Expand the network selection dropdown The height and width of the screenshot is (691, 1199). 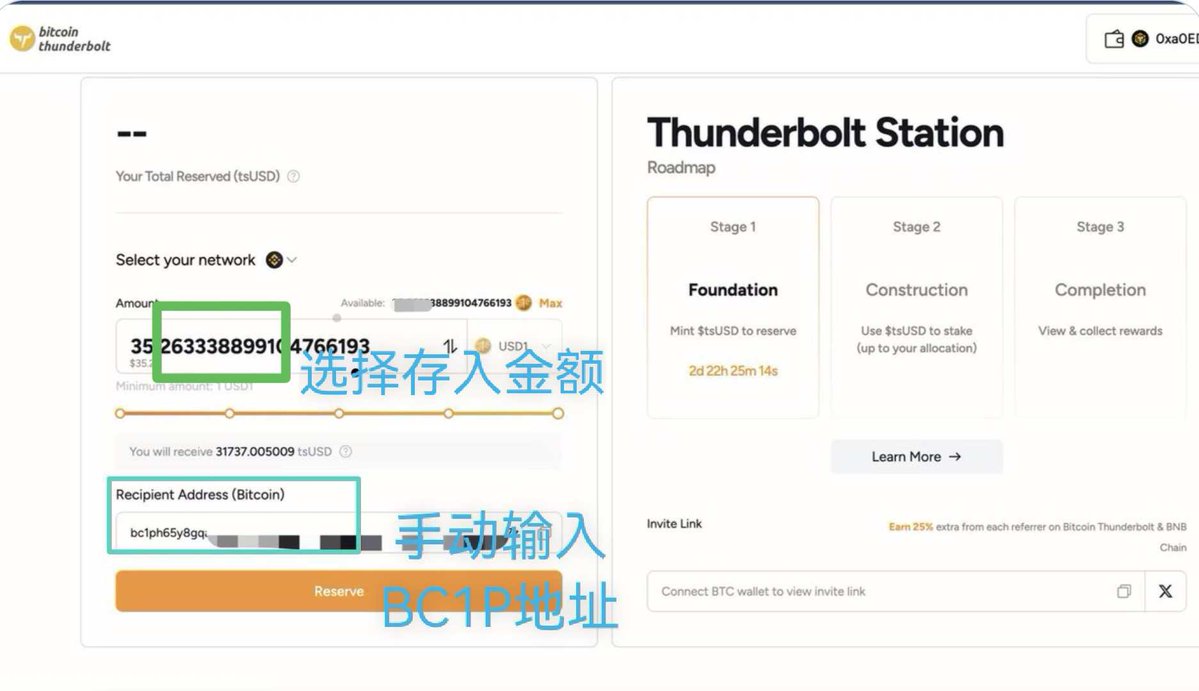[x=281, y=260]
